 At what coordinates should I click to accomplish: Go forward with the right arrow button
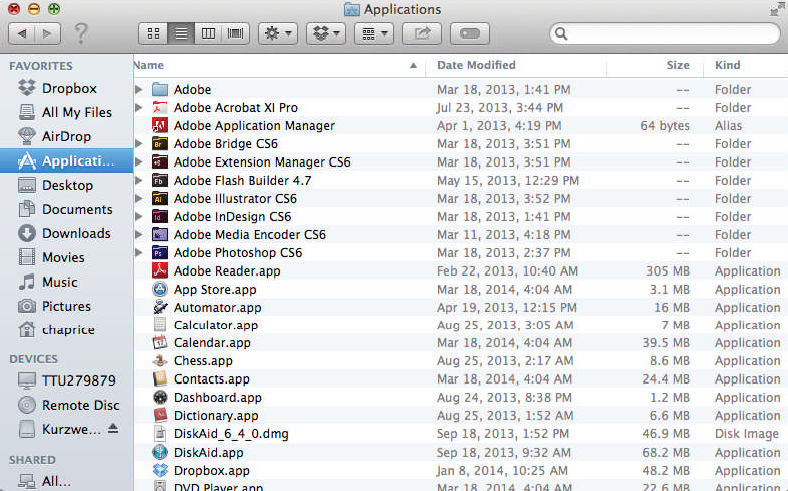coord(47,34)
